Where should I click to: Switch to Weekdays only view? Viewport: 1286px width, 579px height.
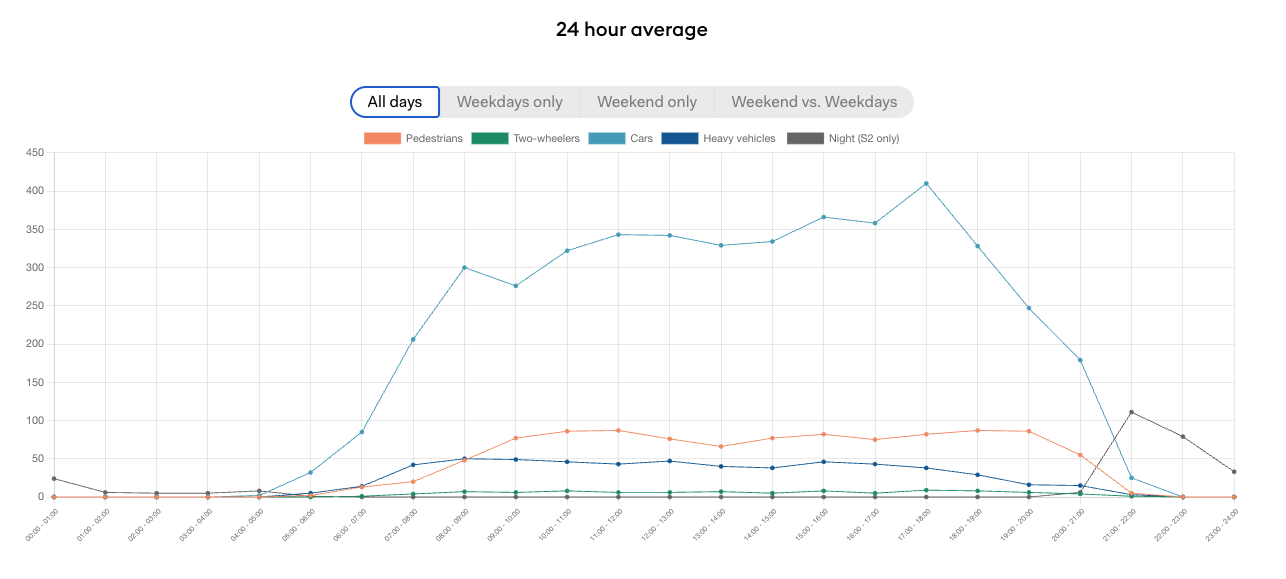tap(510, 102)
